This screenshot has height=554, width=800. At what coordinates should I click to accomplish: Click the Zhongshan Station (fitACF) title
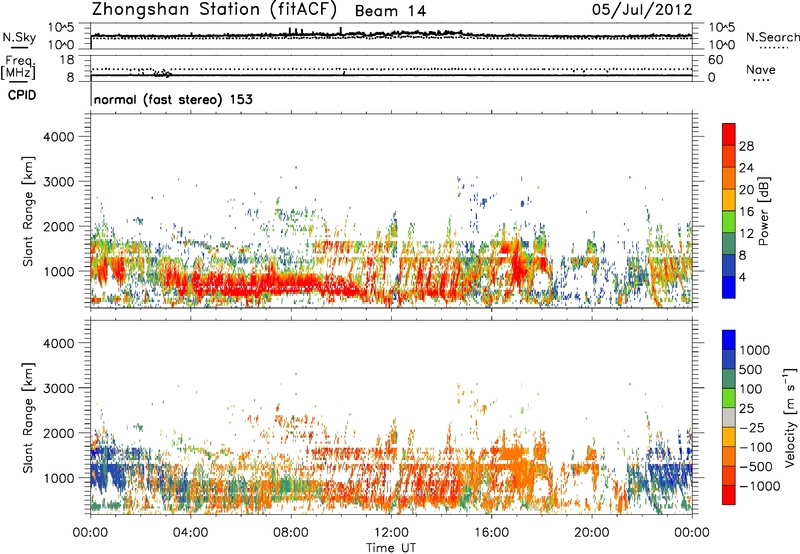215,10
